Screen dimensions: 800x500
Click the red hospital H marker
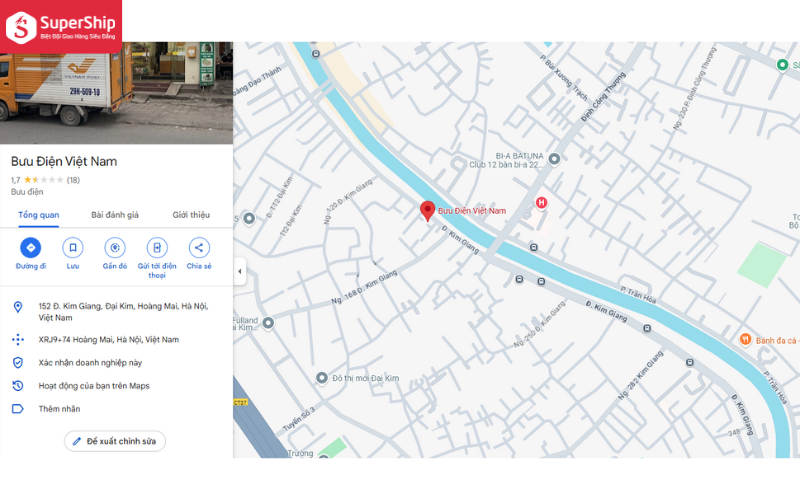coord(541,203)
